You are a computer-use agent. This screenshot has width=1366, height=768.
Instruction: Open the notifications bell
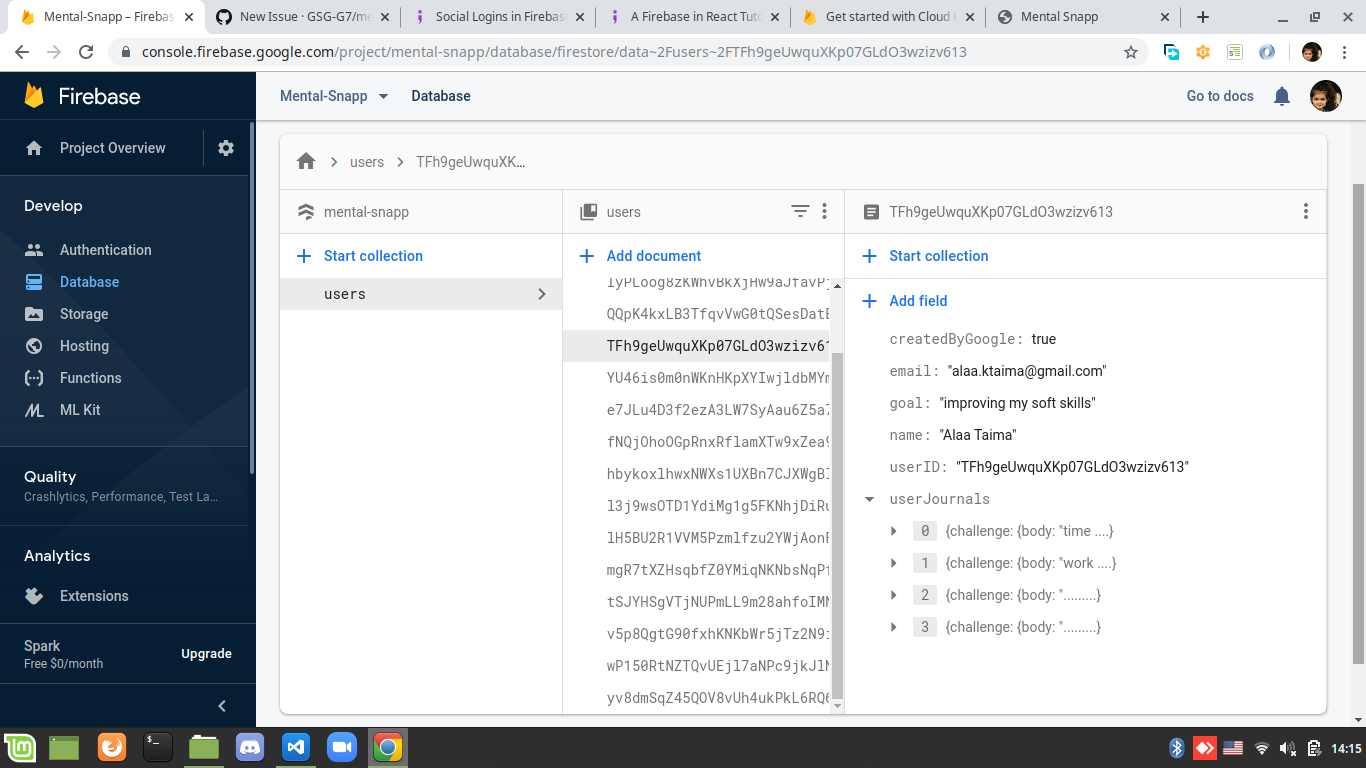pyautogui.click(x=1282, y=95)
